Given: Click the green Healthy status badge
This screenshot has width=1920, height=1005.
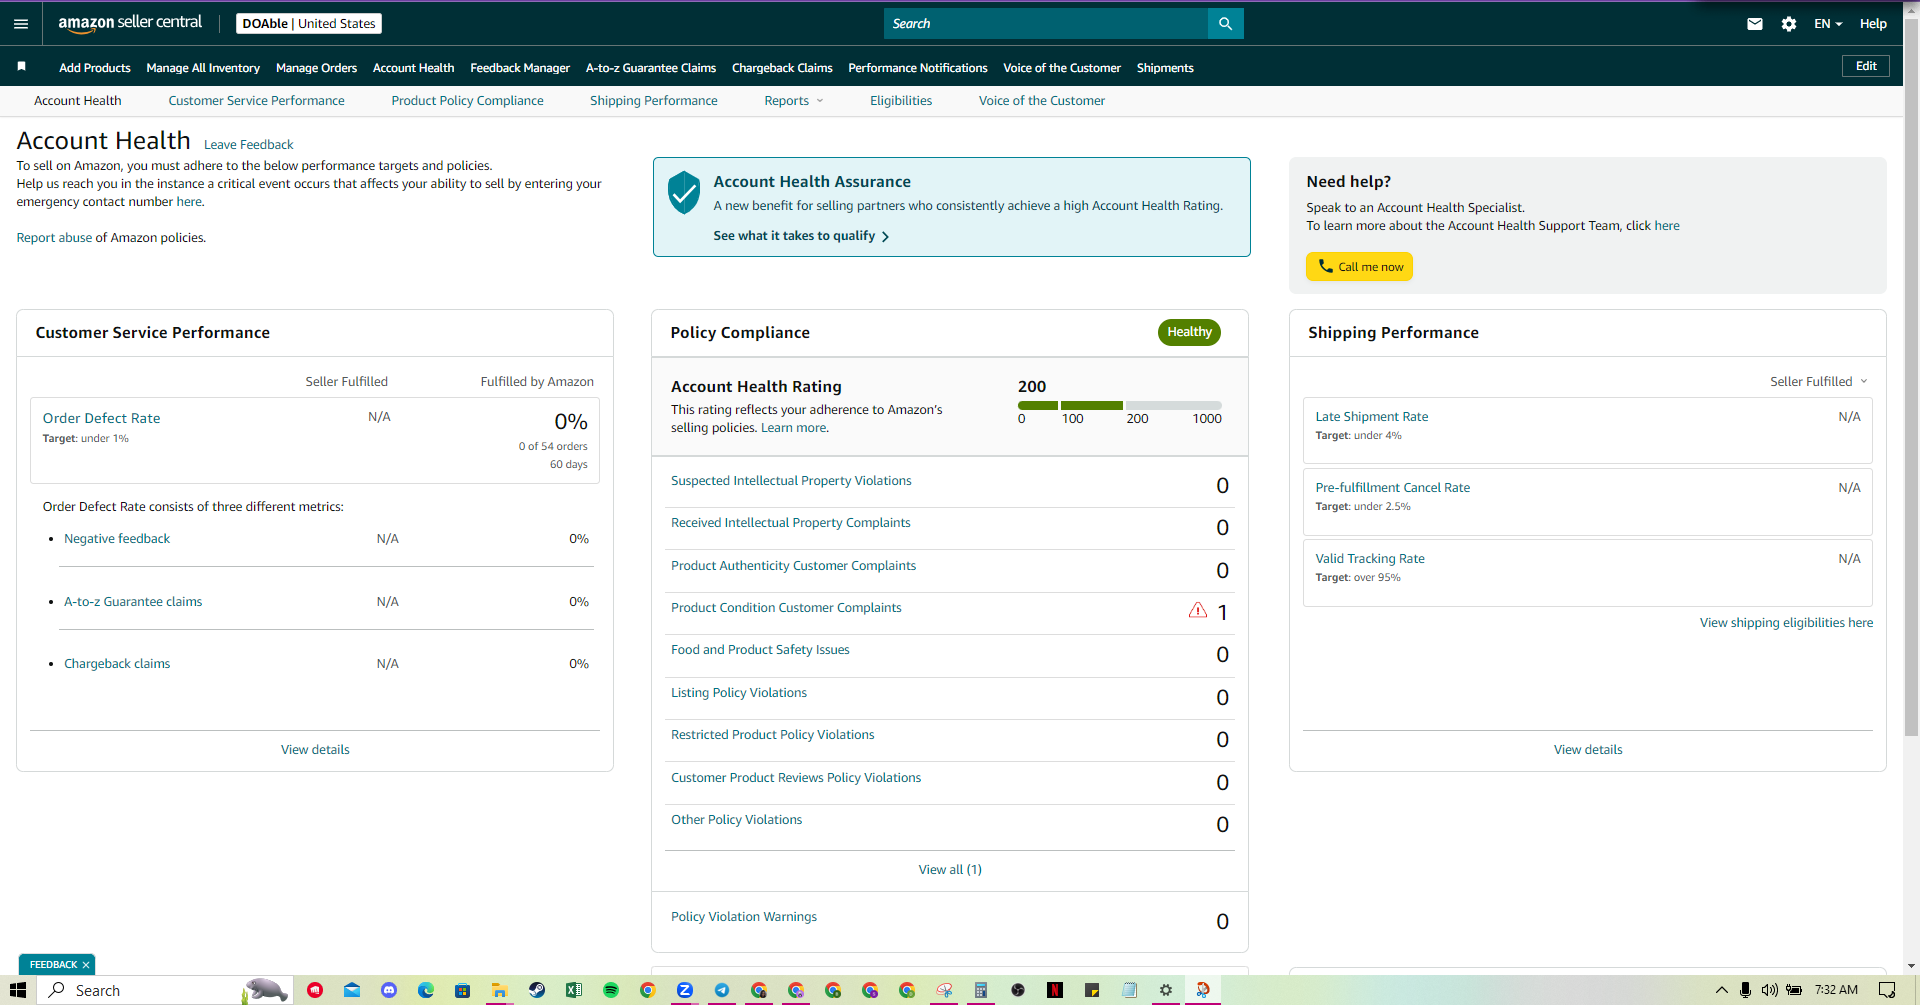Looking at the screenshot, I should click(1189, 332).
